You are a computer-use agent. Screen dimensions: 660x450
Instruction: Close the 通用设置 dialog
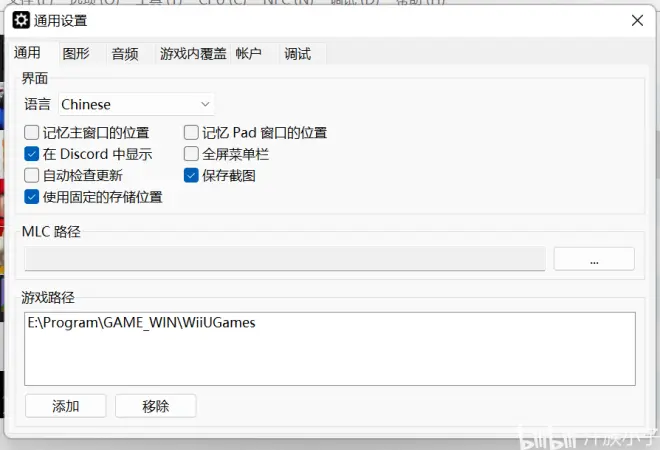tap(637, 20)
